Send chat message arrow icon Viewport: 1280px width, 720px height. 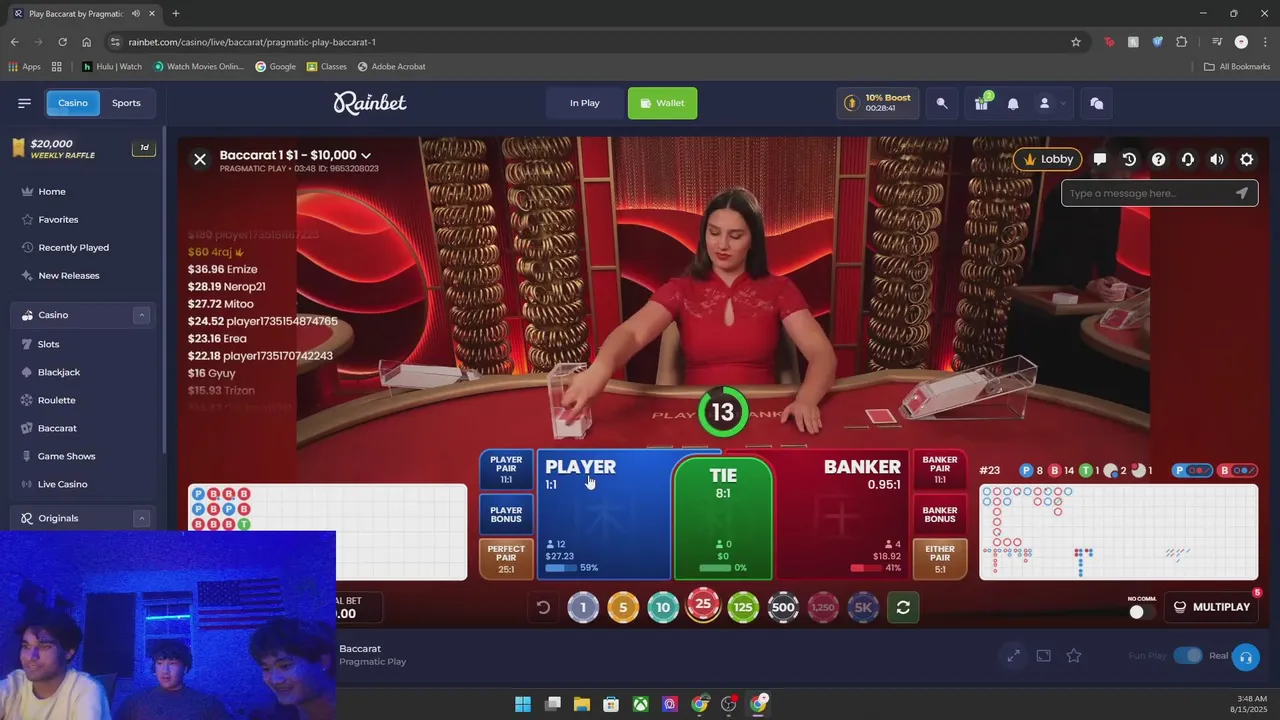coord(1242,193)
